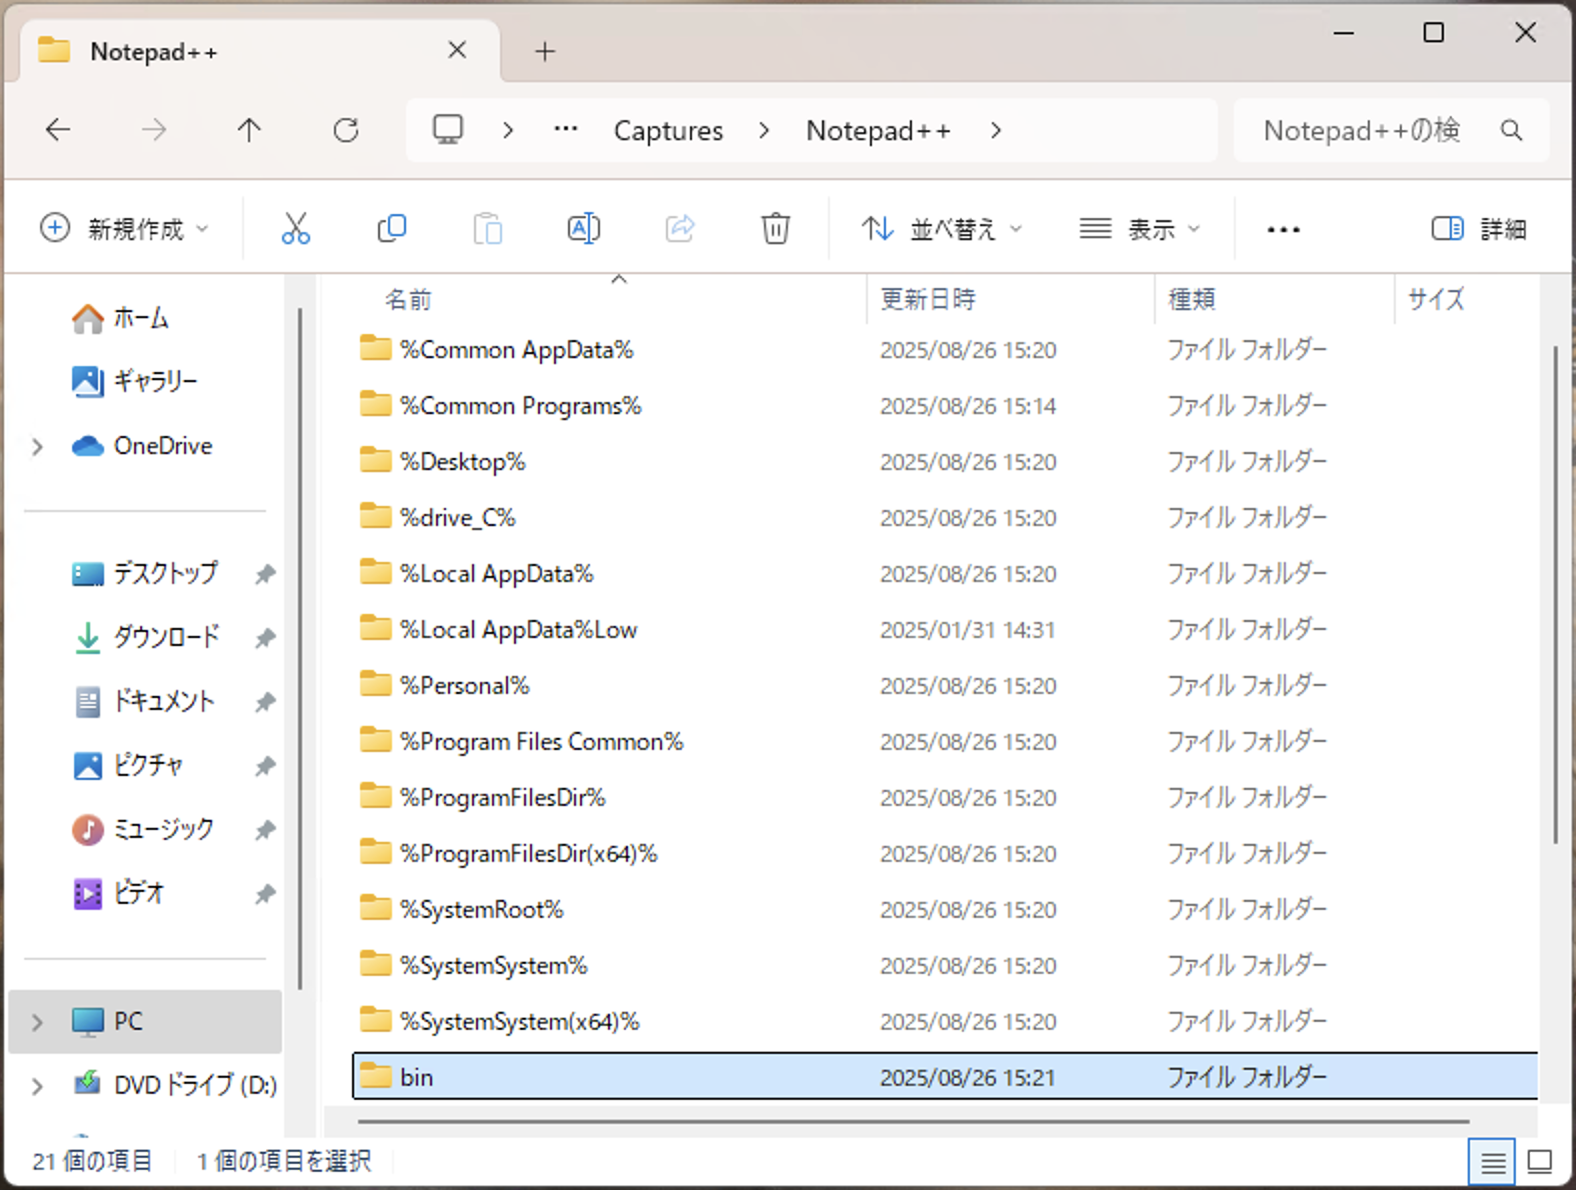Screen dimensions: 1576x1190
Task: Open the see more ellipsis menu
Action: point(1283,229)
